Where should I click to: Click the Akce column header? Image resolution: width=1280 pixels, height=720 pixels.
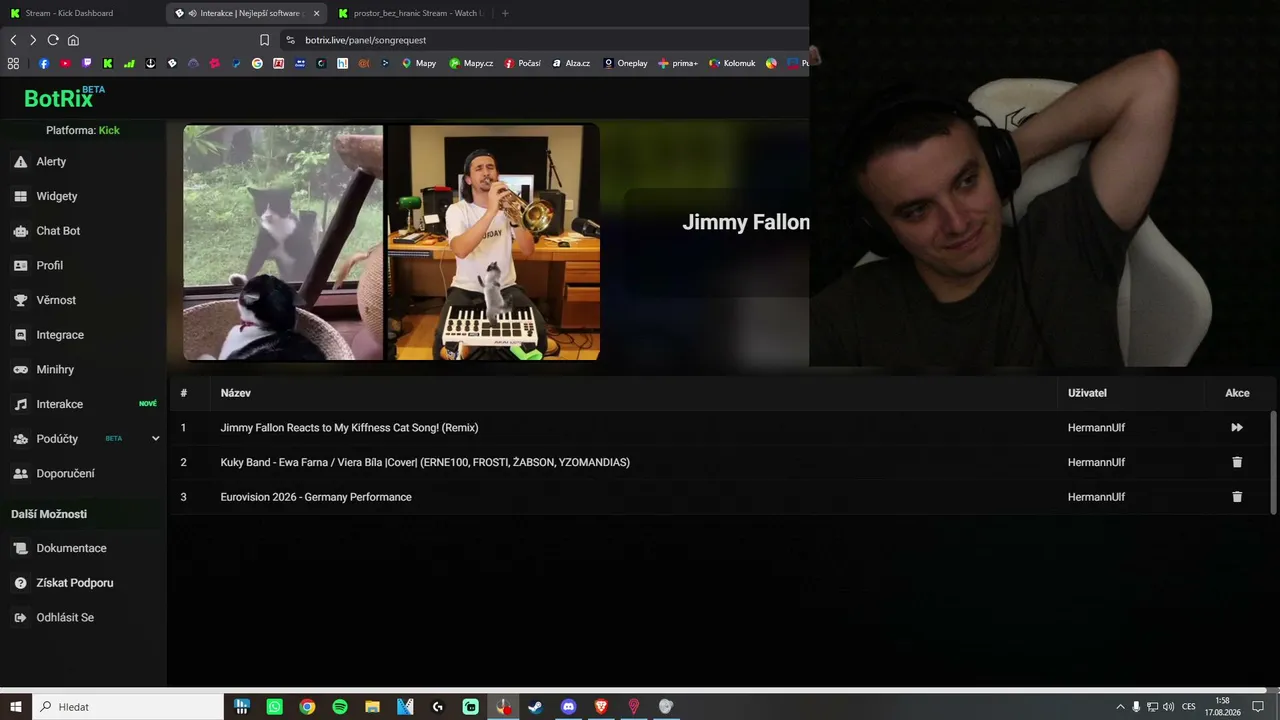pyautogui.click(x=1237, y=393)
